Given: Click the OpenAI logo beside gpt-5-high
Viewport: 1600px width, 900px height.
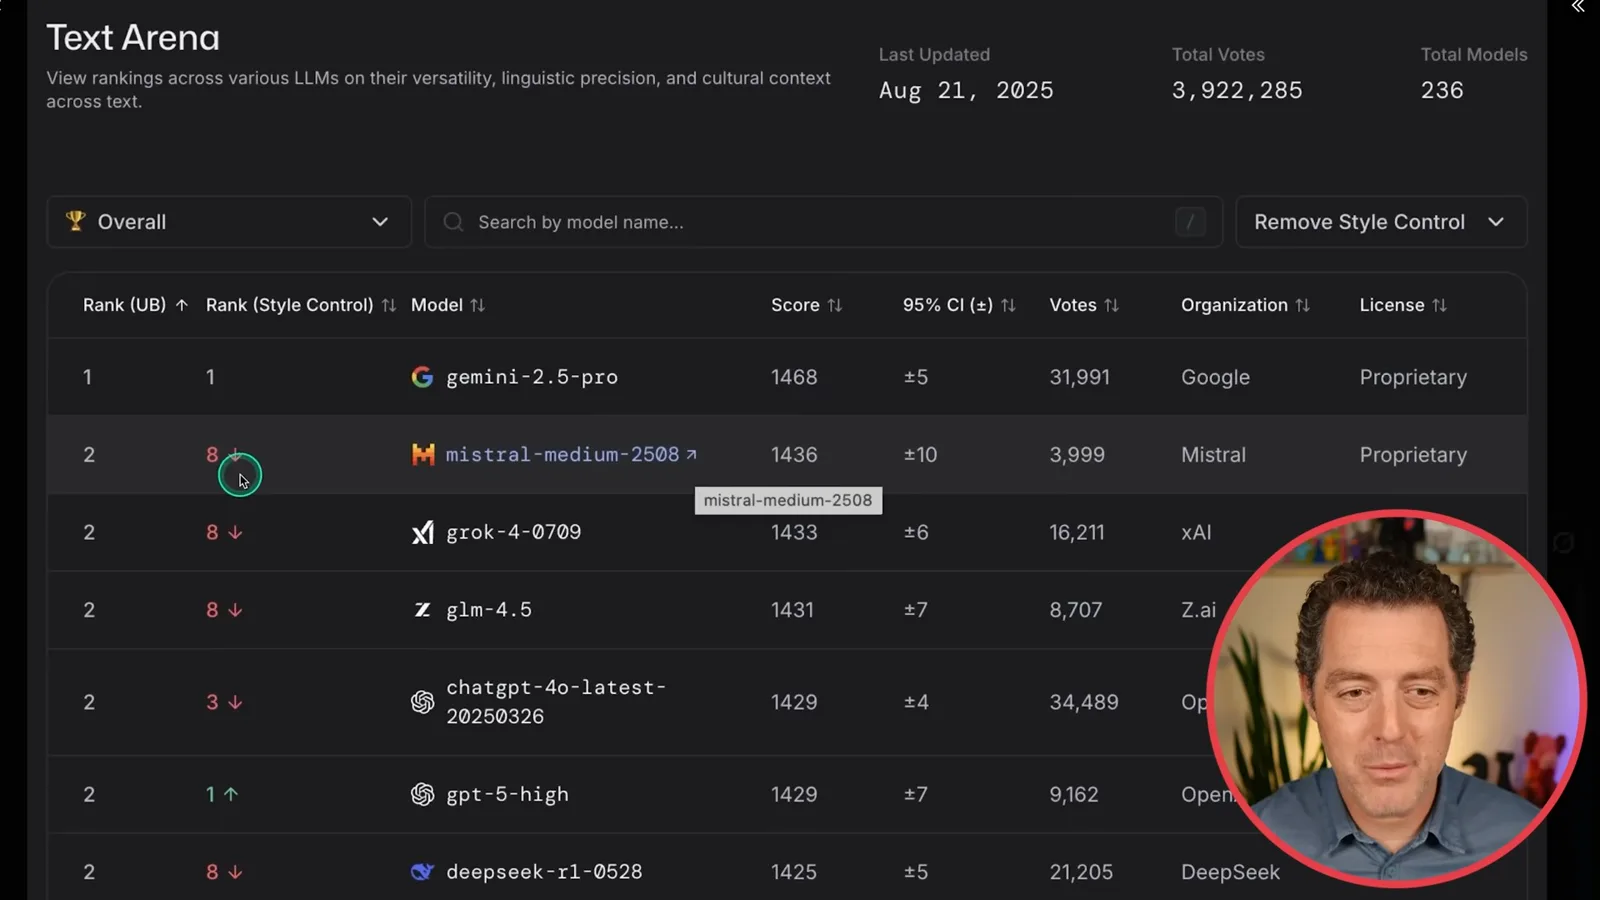Looking at the screenshot, I should [x=422, y=794].
